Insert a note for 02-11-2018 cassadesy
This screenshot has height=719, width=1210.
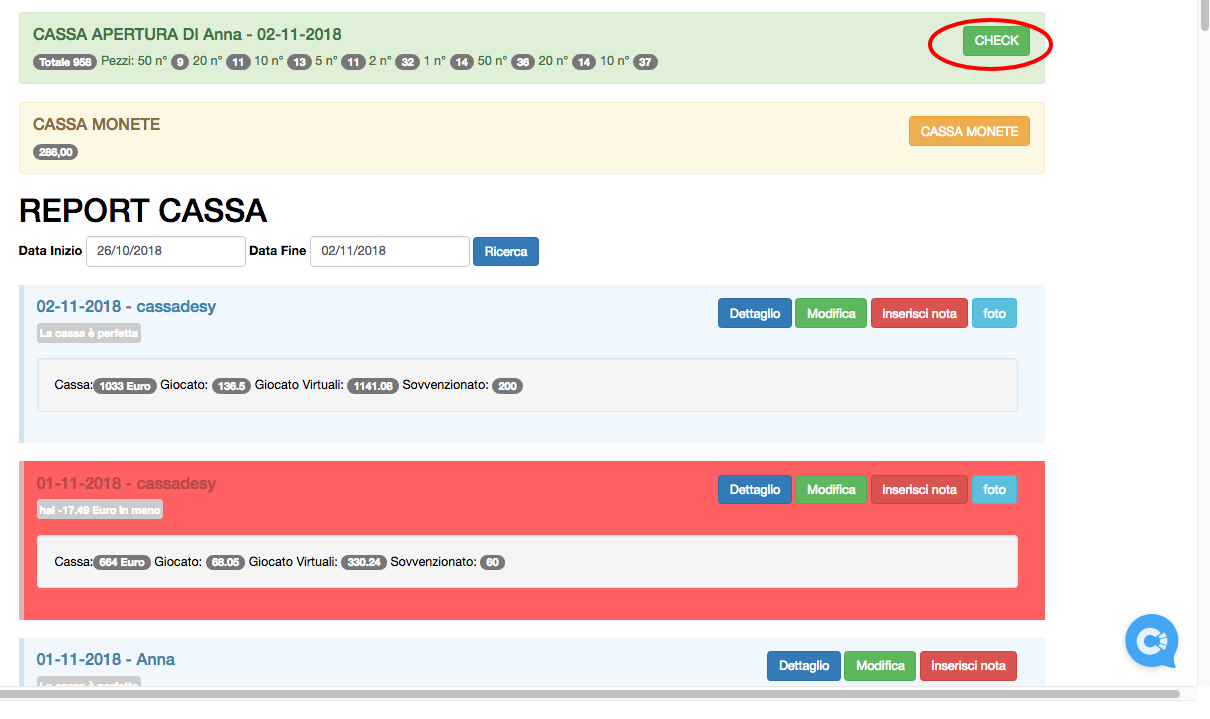pyautogui.click(x=919, y=314)
